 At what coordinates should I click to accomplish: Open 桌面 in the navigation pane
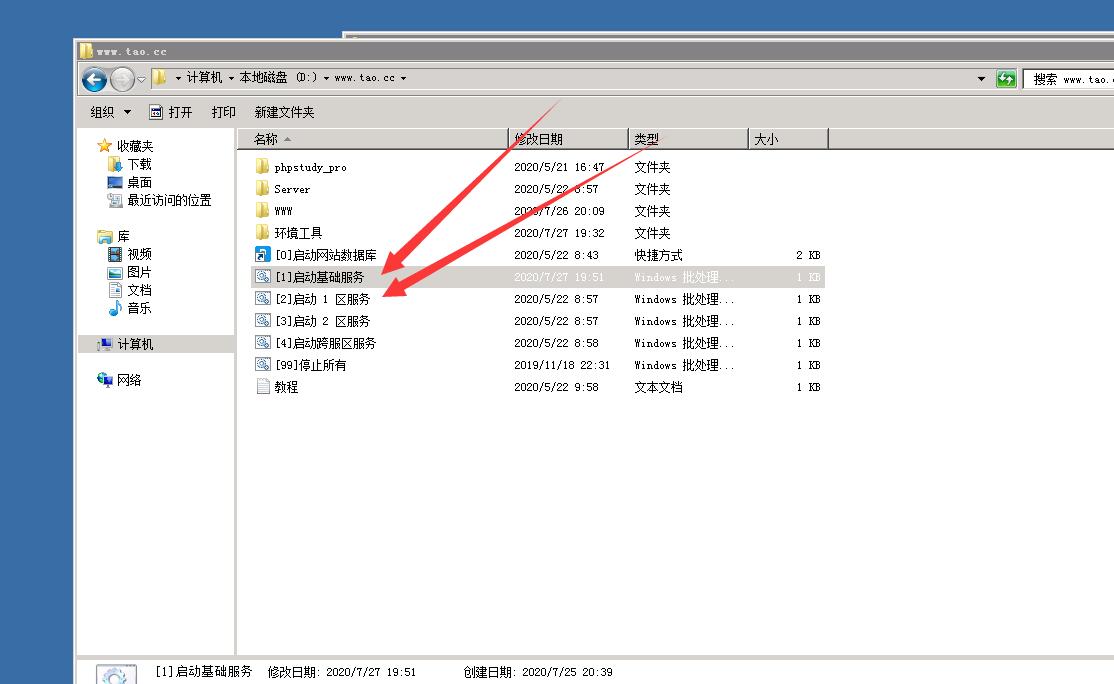(x=139, y=182)
